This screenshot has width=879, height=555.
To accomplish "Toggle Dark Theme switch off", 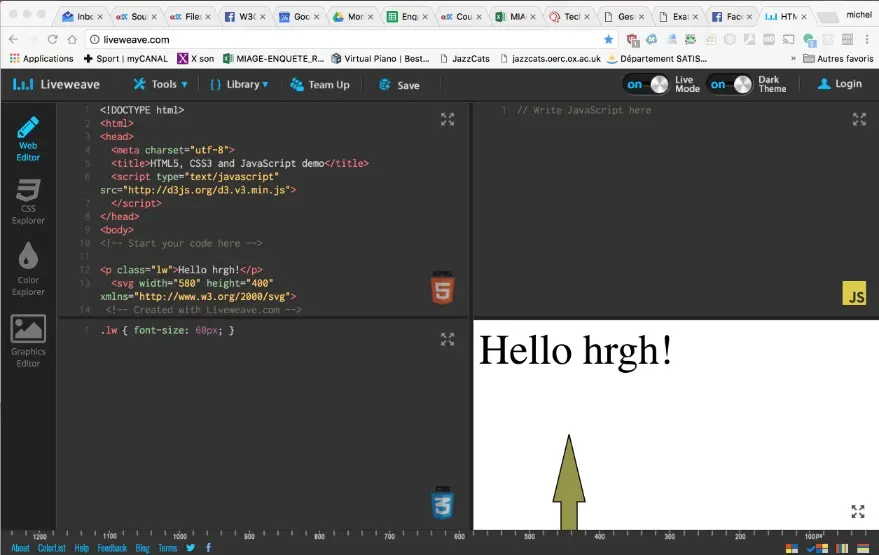I will point(729,85).
